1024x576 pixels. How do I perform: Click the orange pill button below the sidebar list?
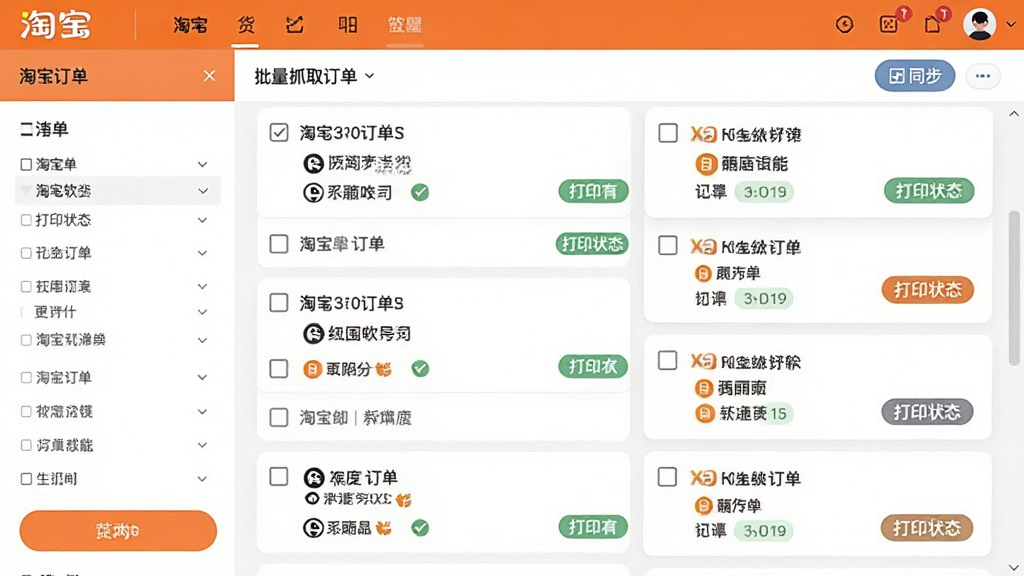[118, 531]
